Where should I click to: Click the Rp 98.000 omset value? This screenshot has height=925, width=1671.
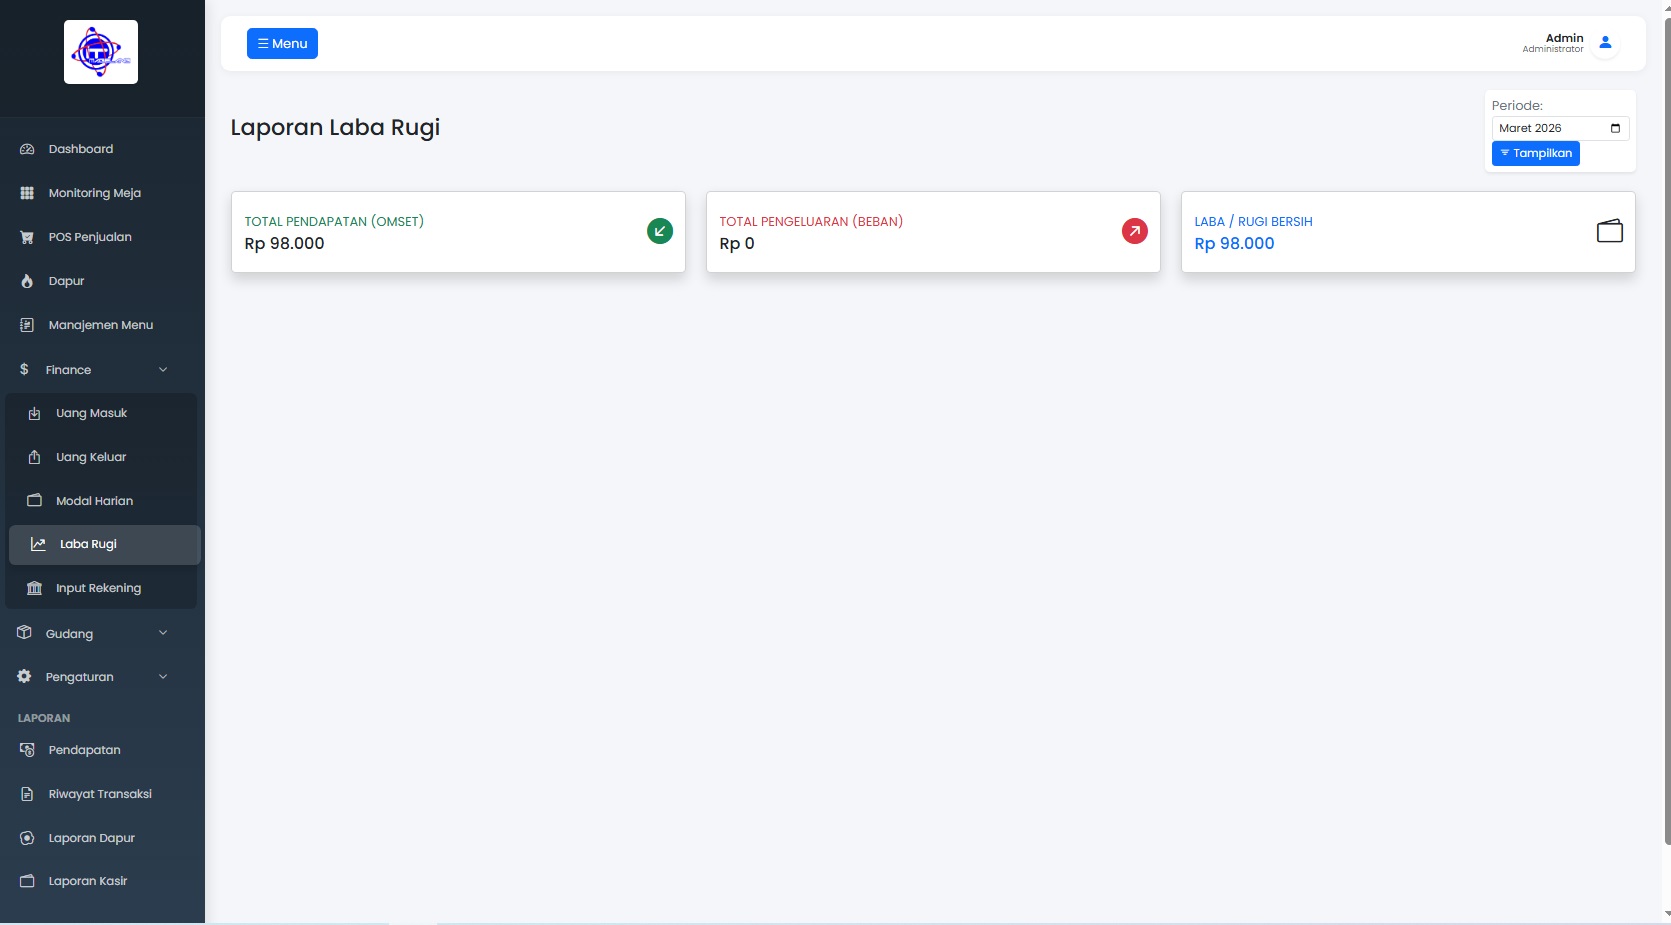(x=285, y=243)
